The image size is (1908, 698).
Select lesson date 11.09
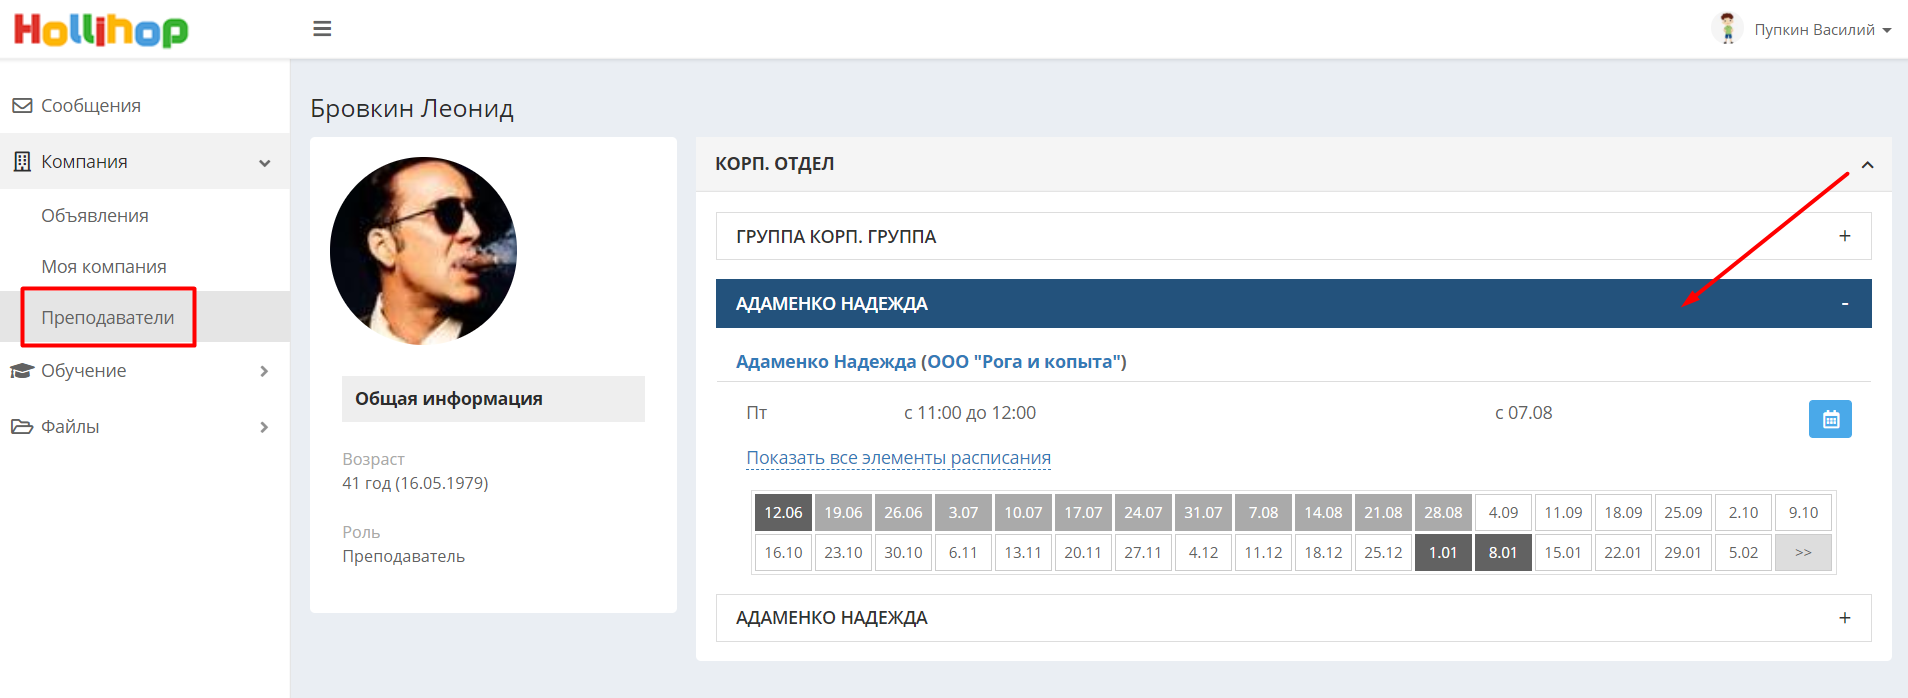pos(1563,513)
